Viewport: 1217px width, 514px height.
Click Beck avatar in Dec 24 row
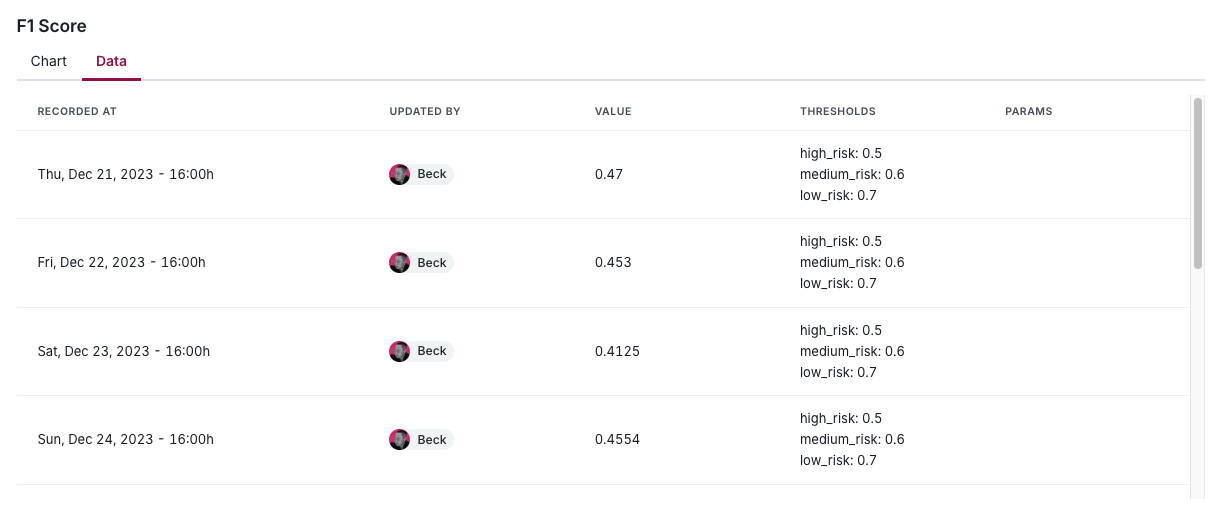(x=400, y=439)
